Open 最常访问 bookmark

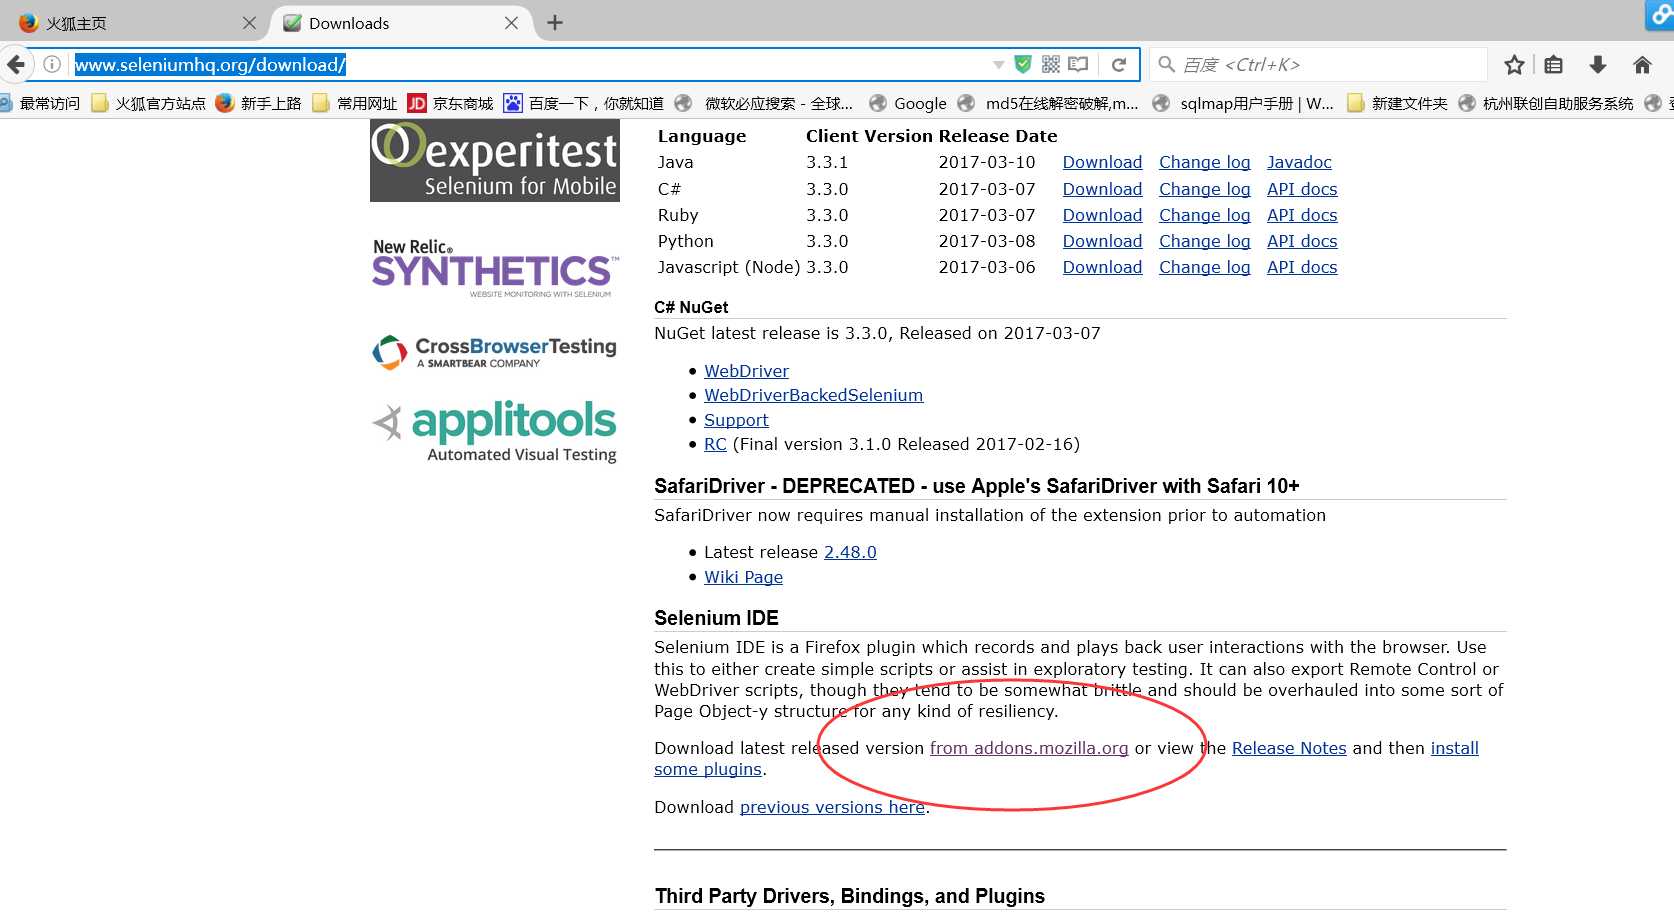click(x=40, y=103)
